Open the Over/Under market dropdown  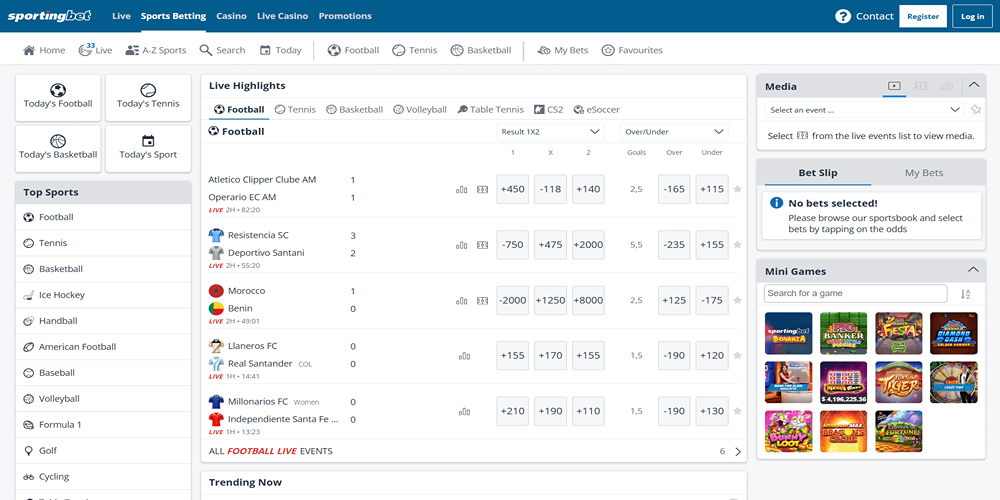[674, 132]
